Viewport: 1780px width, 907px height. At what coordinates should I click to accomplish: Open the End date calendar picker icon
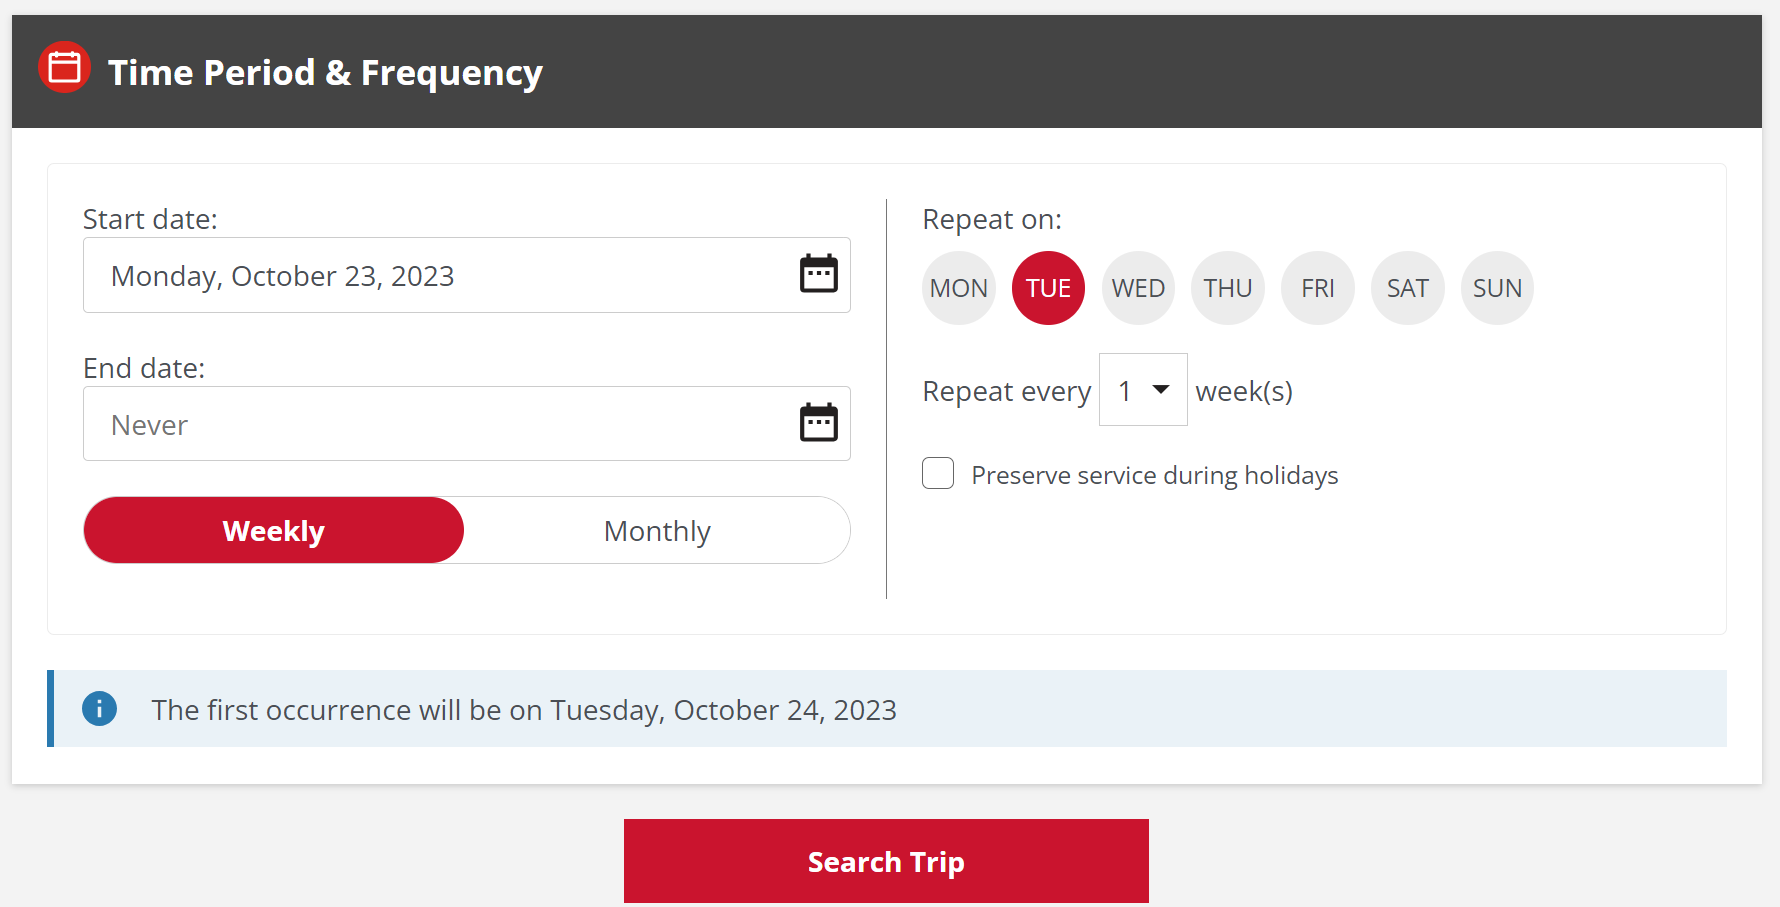(818, 423)
